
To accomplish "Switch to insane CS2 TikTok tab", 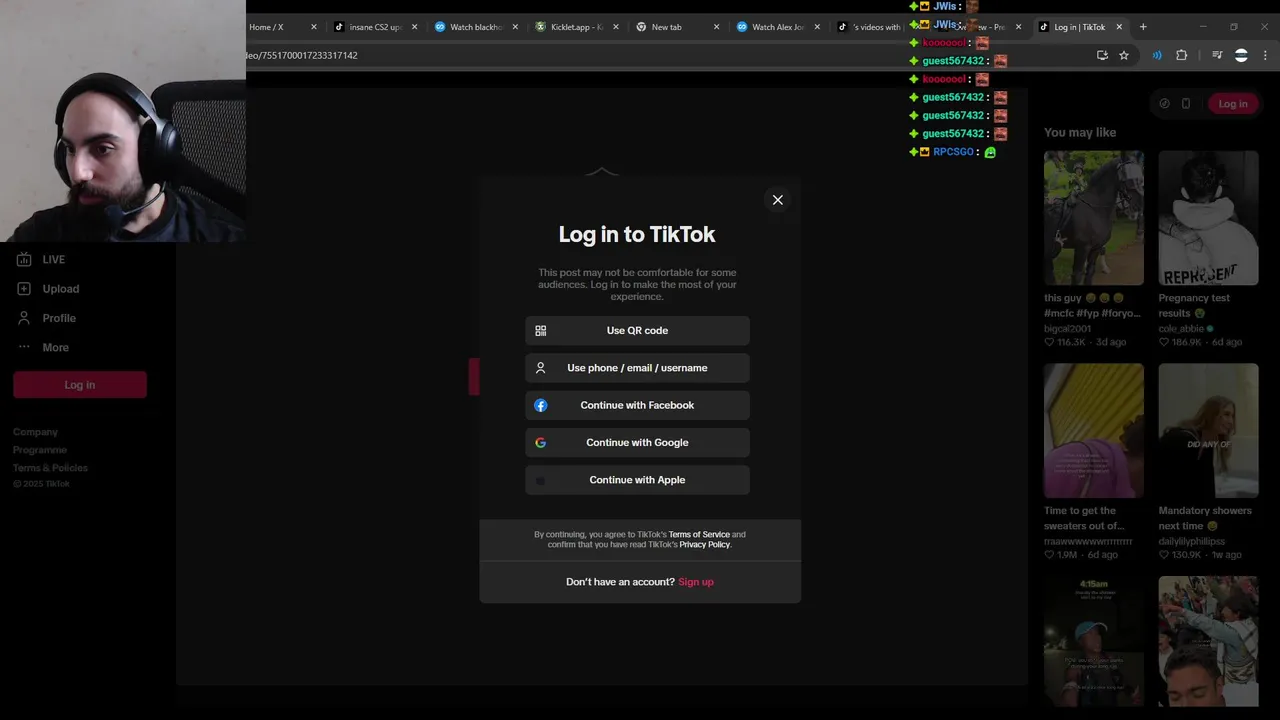I will click(375, 27).
